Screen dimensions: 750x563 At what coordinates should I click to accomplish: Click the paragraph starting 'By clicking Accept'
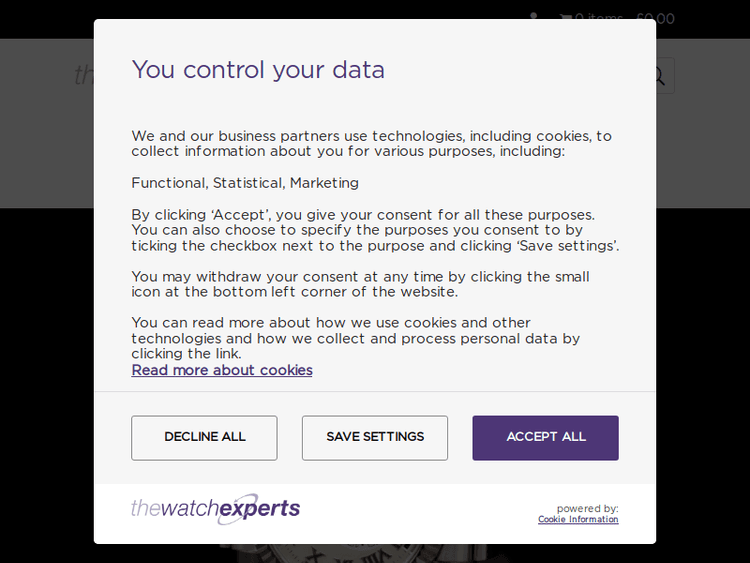click(375, 230)
